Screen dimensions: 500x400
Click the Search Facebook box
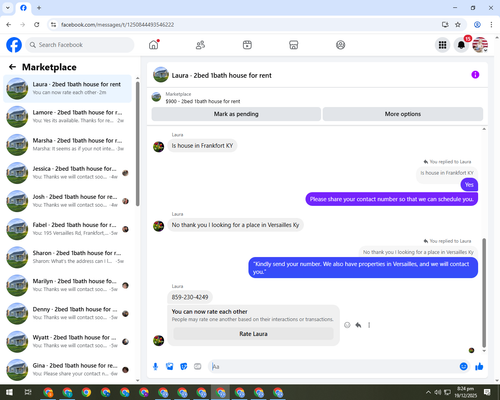click(x=80, y=45)
